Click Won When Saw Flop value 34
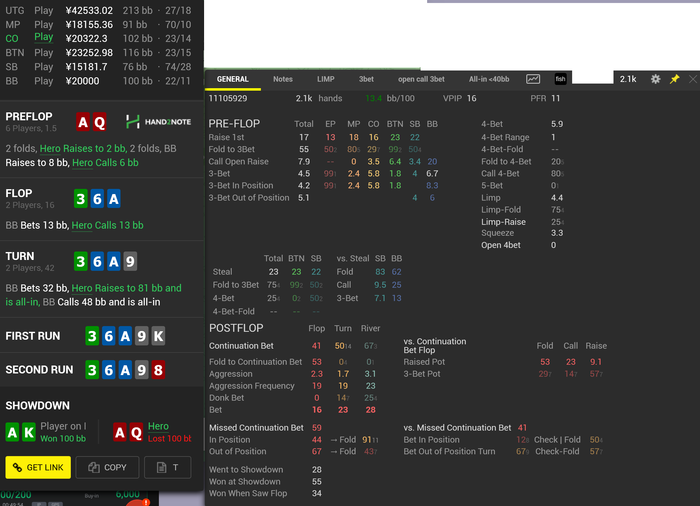 tap(317, 493)
